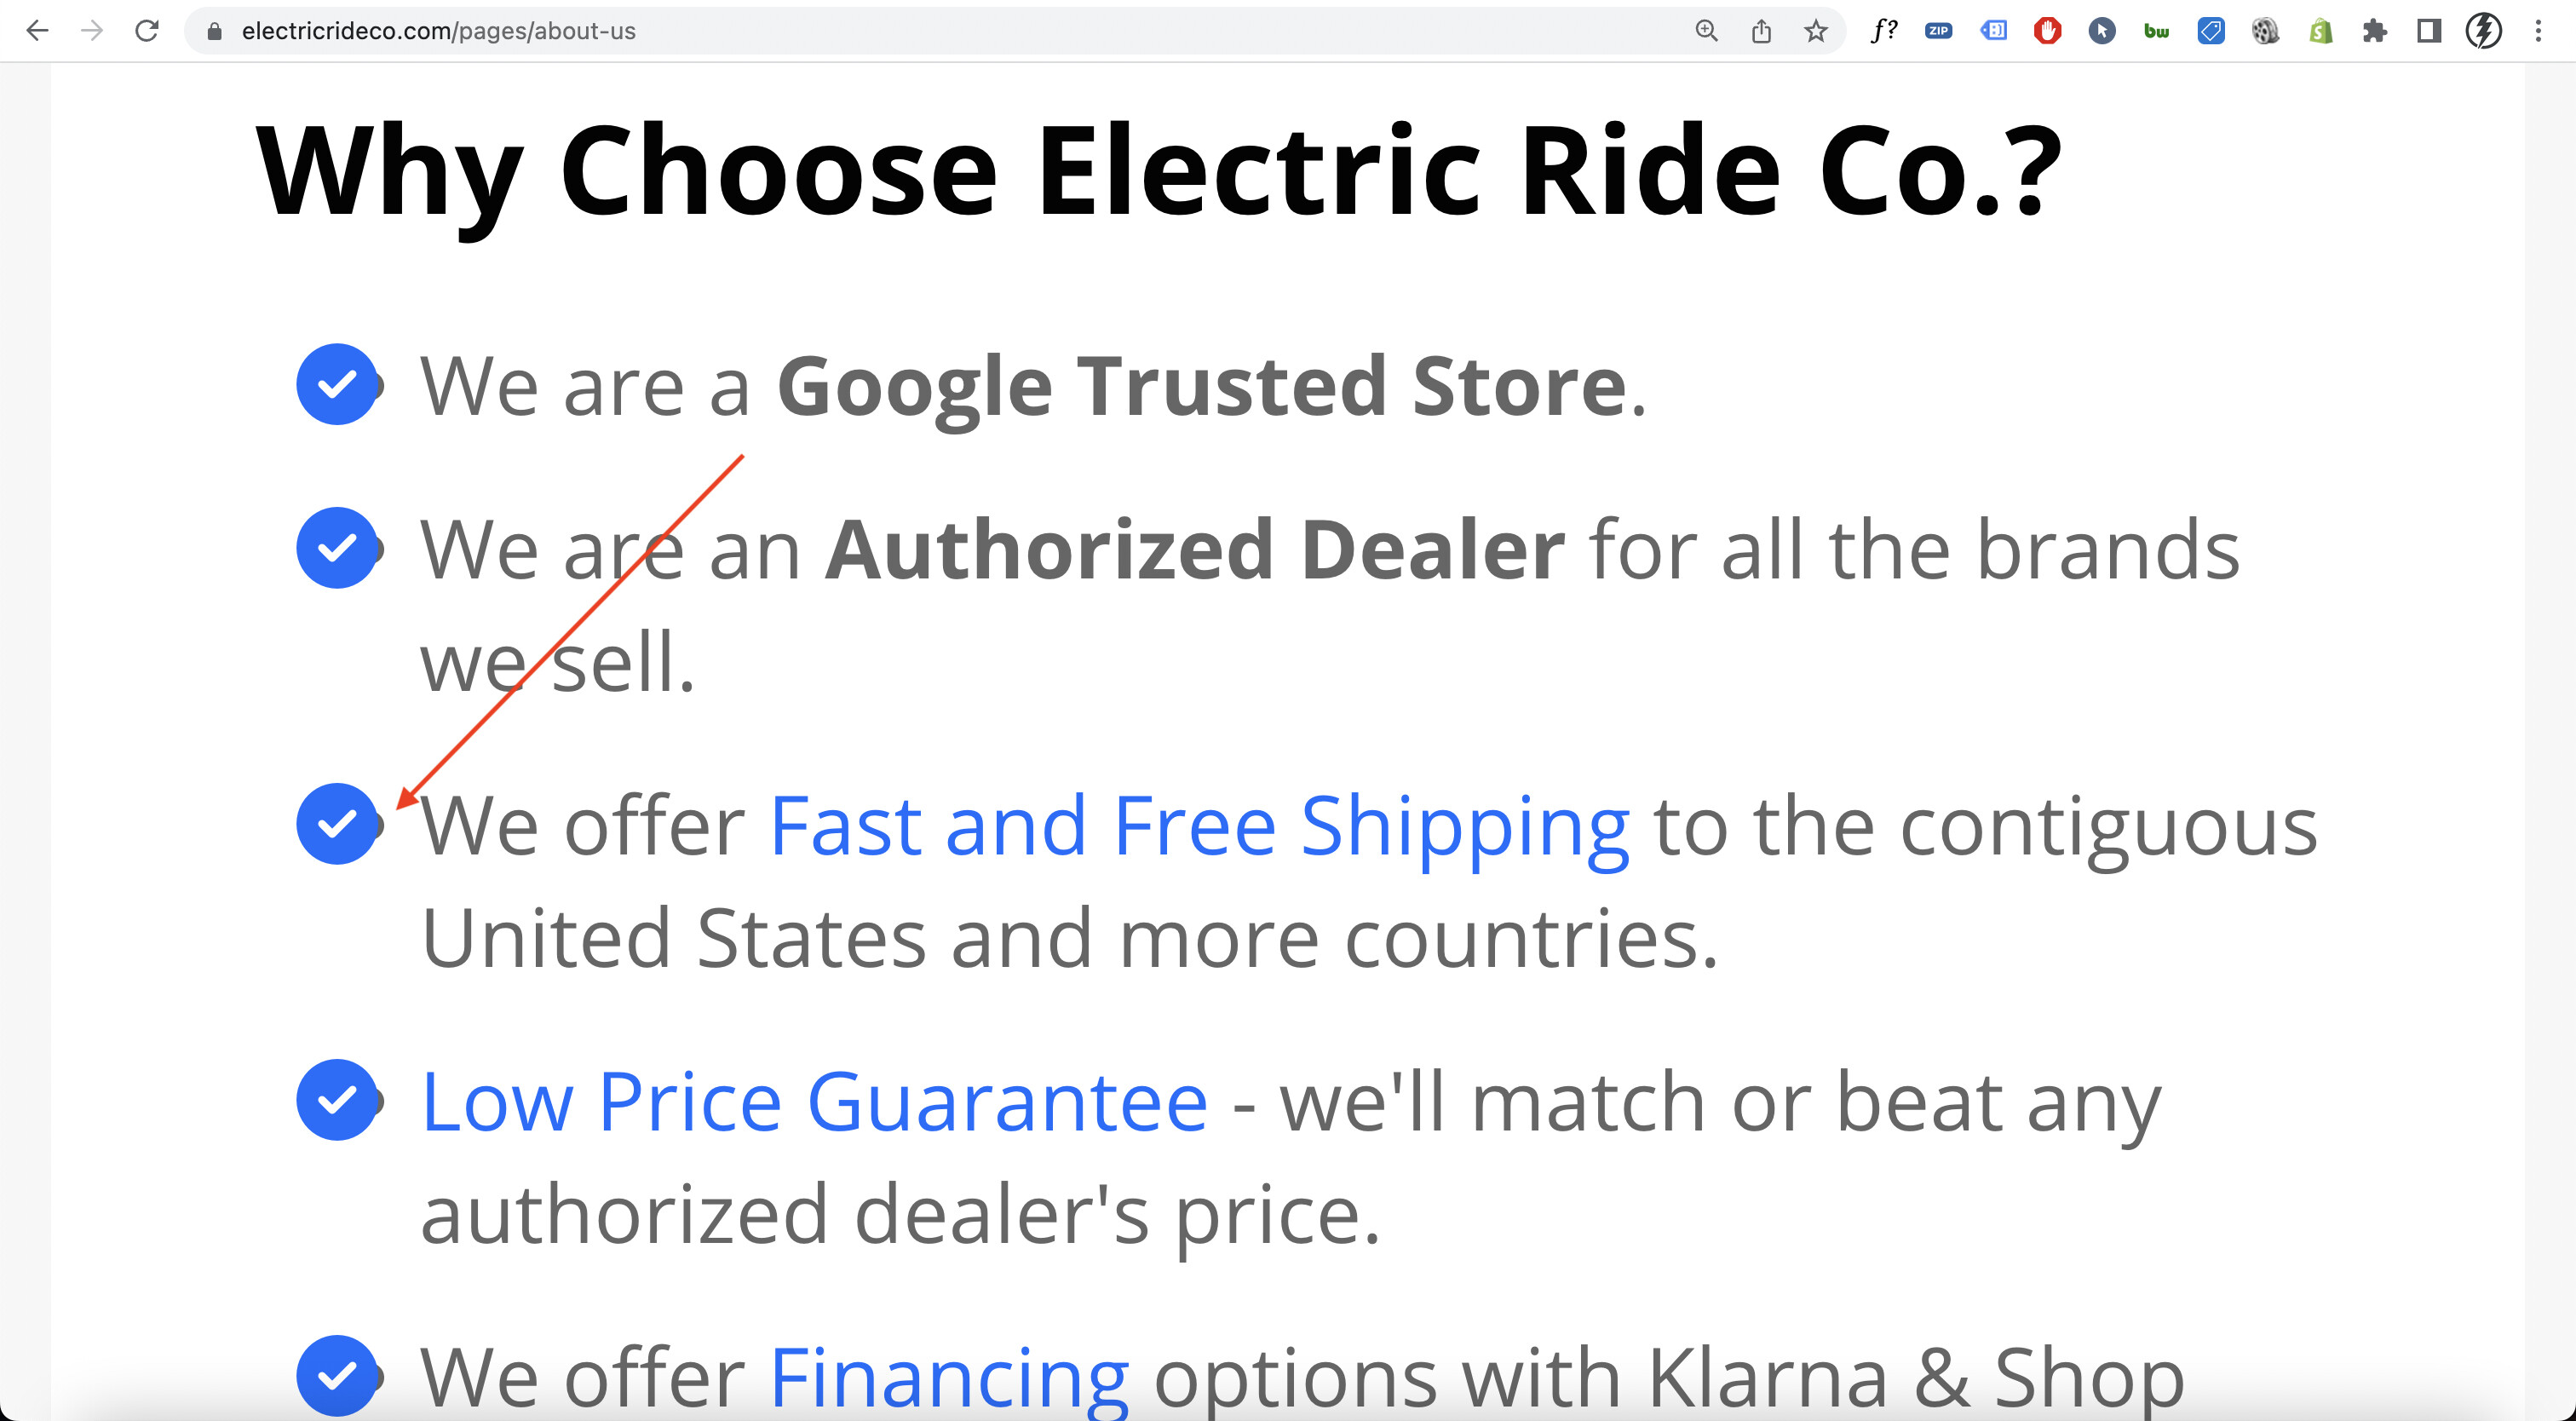Open the puzzle-piece Extensions menu
Image resolution: width=2576 pixels, height=1421 pixels.
(x=2374, y=31)
